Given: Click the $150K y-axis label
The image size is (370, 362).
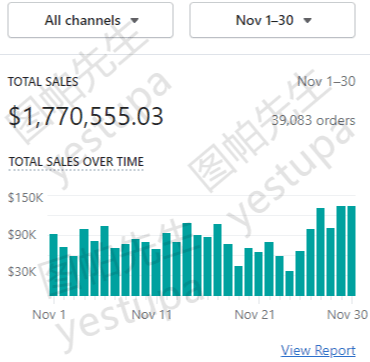Looking at the screenshot, I should 26,198.
